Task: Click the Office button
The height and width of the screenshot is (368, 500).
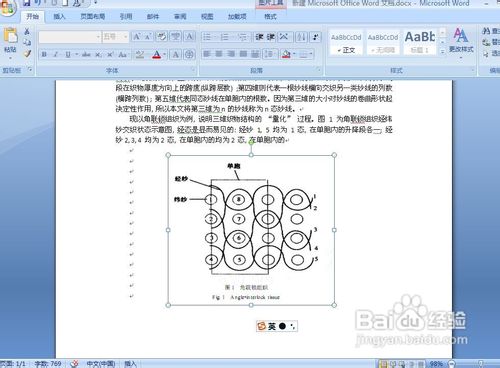Action: [7, 7]
